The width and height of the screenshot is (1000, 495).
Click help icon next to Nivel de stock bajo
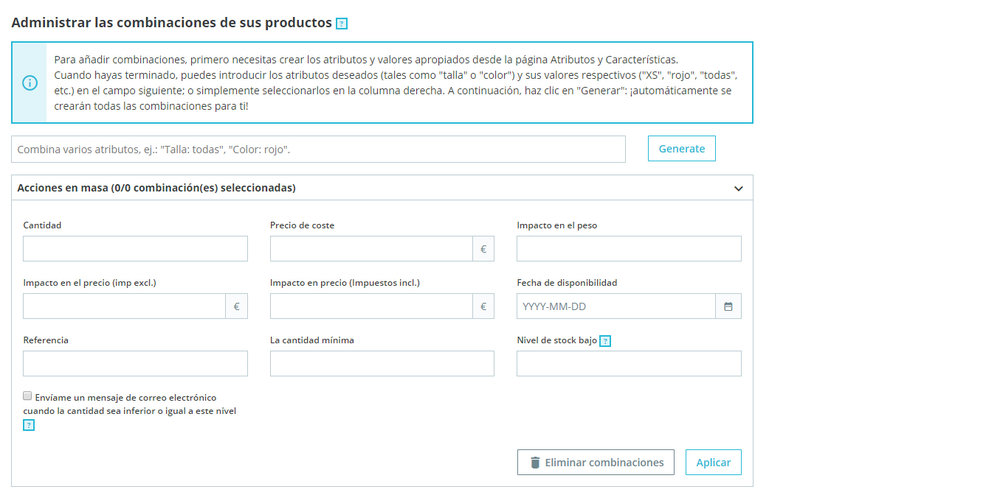coord(606,341)
